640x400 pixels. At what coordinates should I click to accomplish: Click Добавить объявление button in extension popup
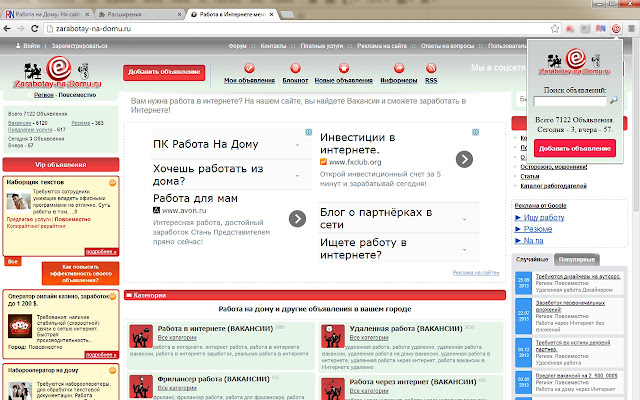pos(575,148)
